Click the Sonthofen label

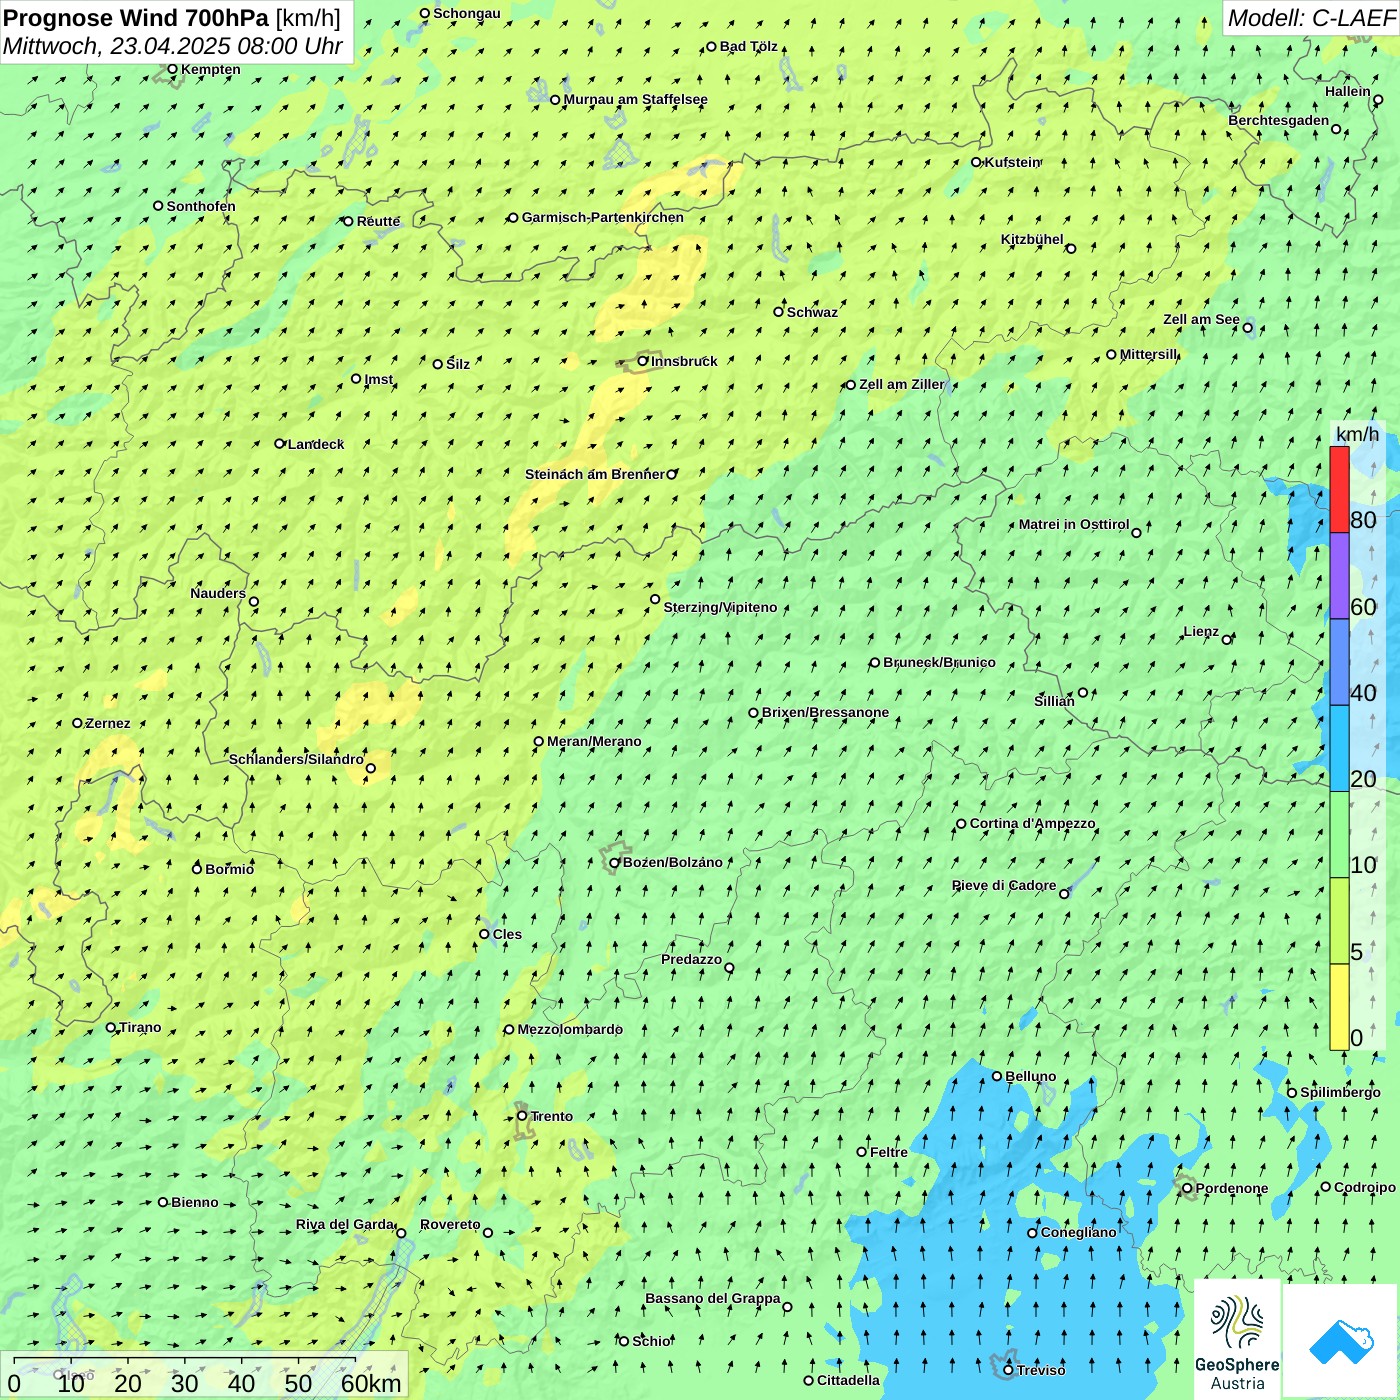(x=201, y=206)
